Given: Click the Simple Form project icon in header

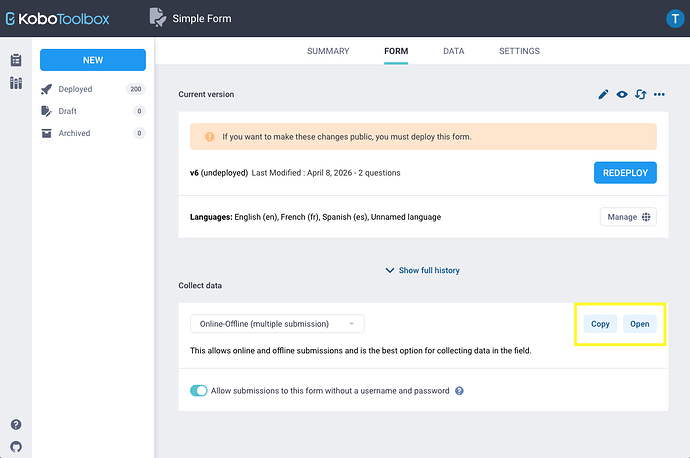Looking at the screenshot, I should click(x=158, y=18).
